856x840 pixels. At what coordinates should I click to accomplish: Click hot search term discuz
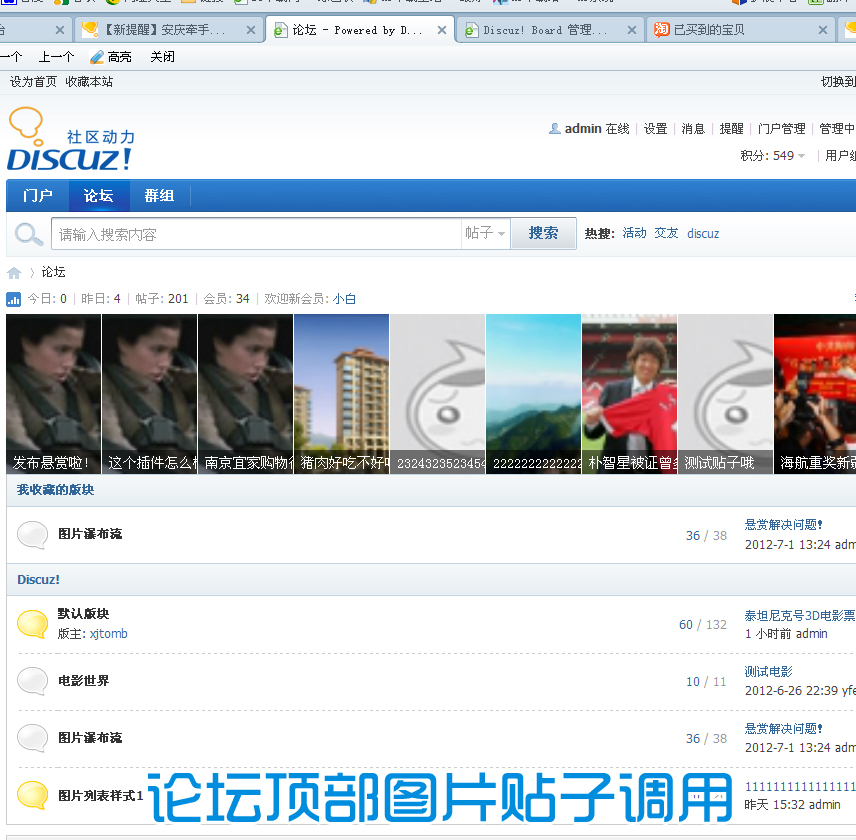(703, 234)
